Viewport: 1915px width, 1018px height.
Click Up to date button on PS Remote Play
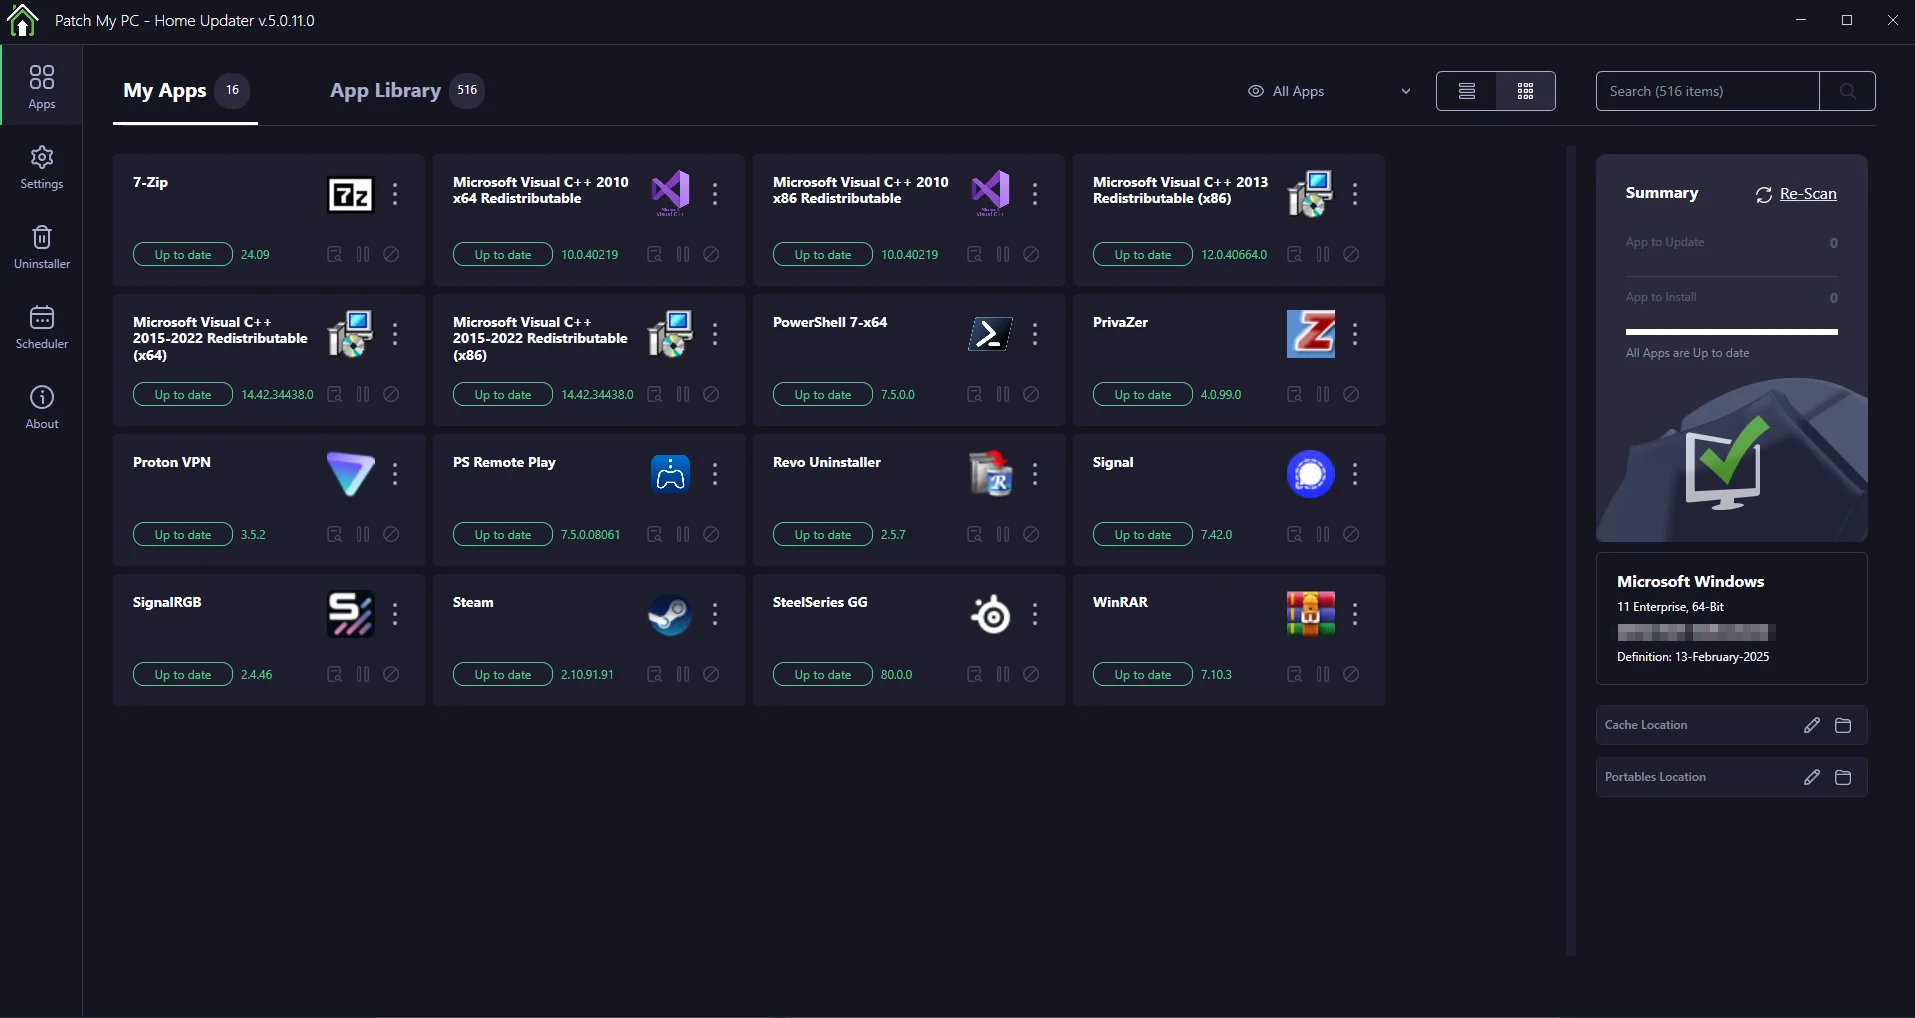point(503,535)
